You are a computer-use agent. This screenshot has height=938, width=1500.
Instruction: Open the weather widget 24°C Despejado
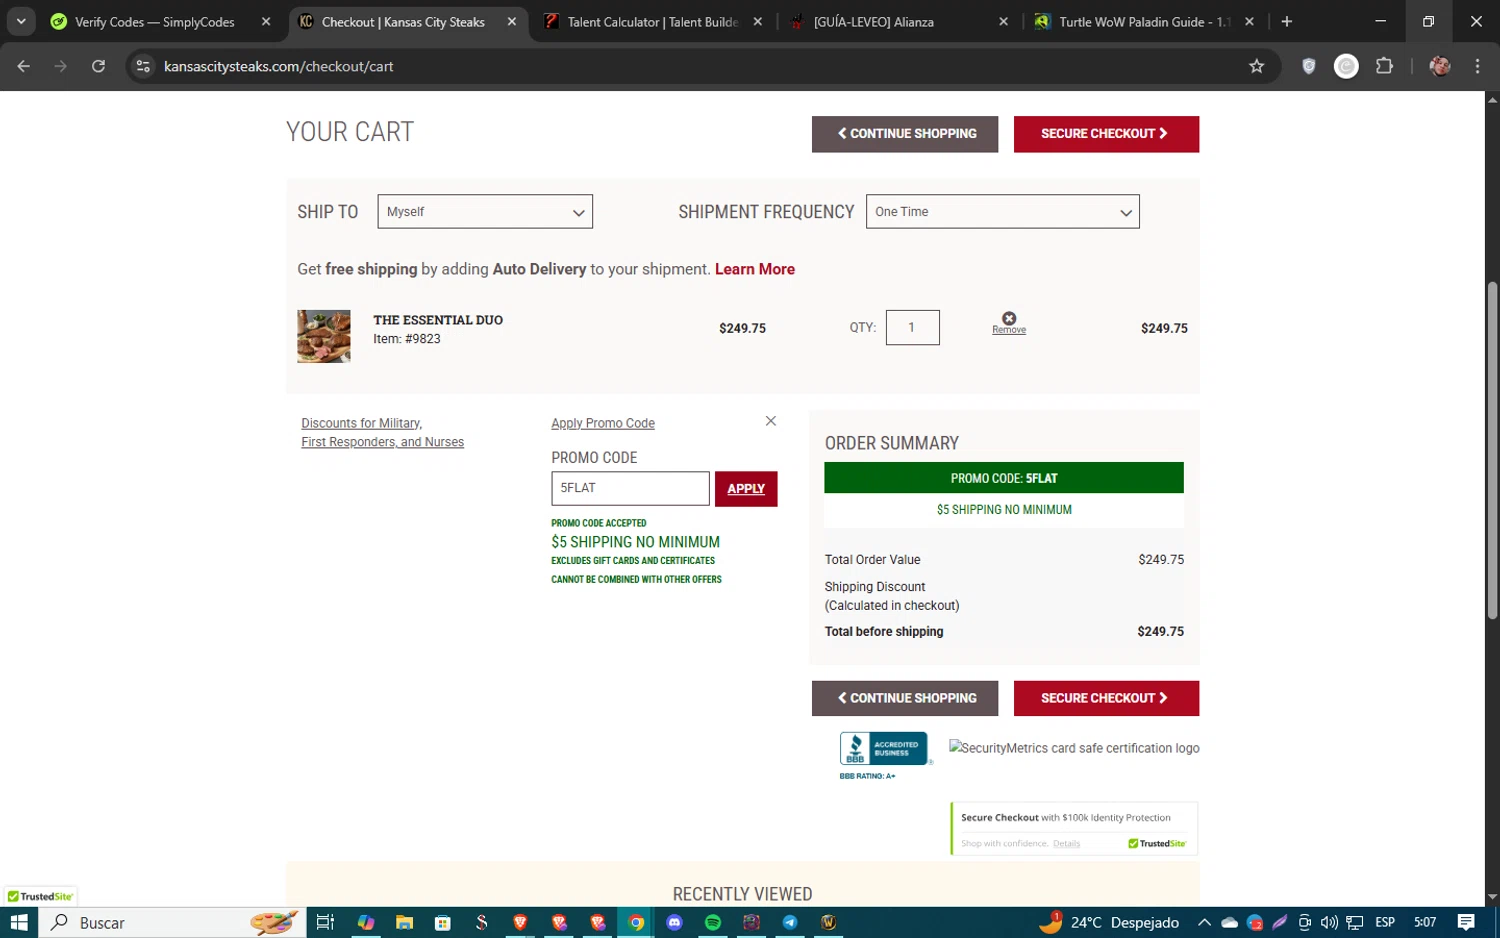tap(1110, 922)
